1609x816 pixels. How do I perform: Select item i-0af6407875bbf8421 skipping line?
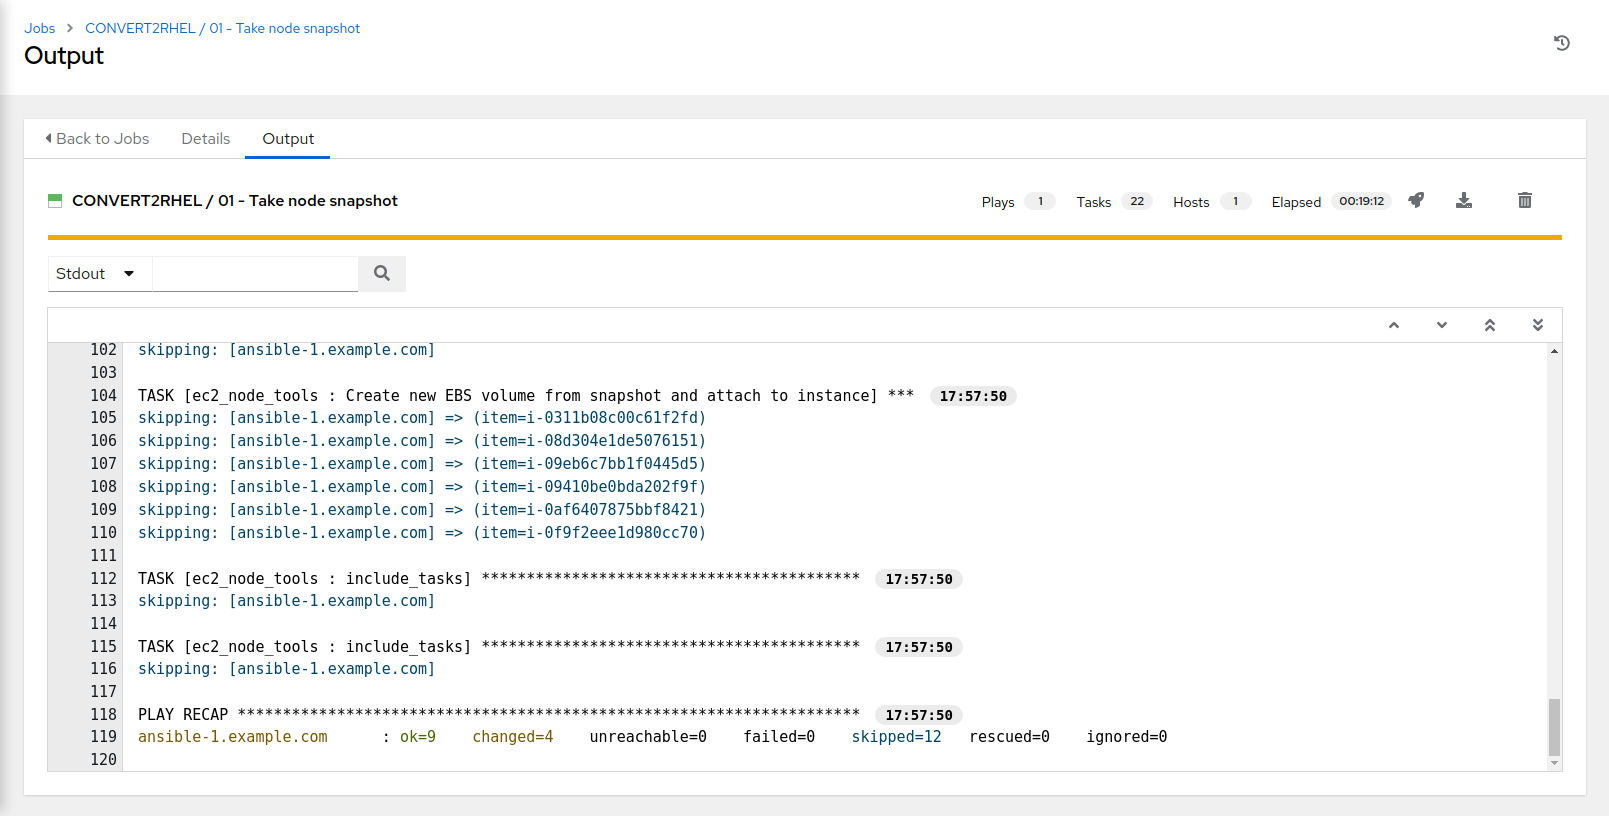pos(422,510)
